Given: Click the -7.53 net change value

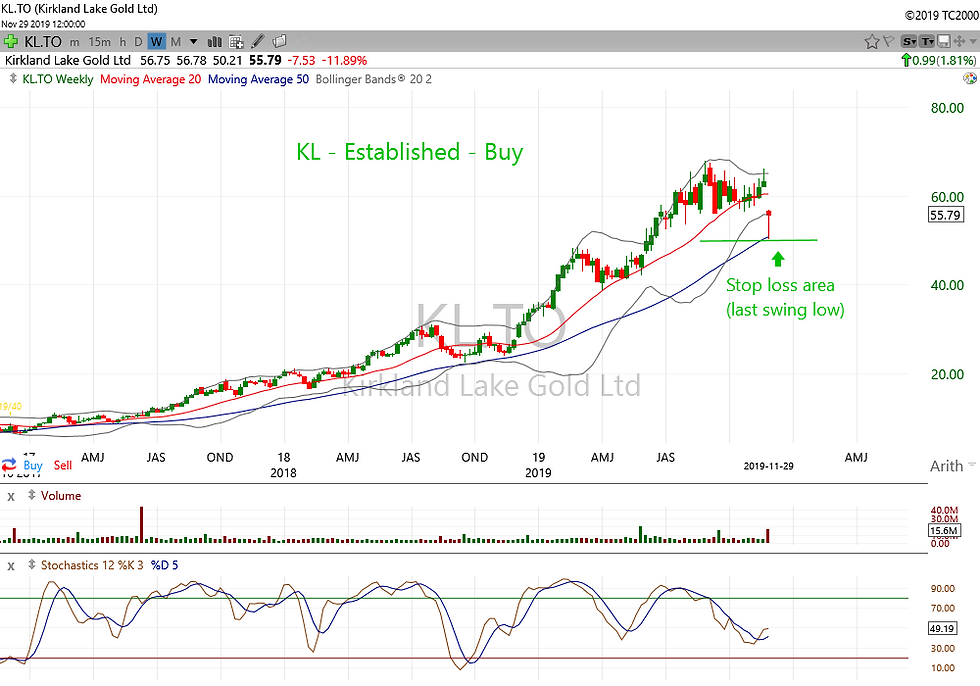Looking at the screenshot, I should (x=301, y=61).
